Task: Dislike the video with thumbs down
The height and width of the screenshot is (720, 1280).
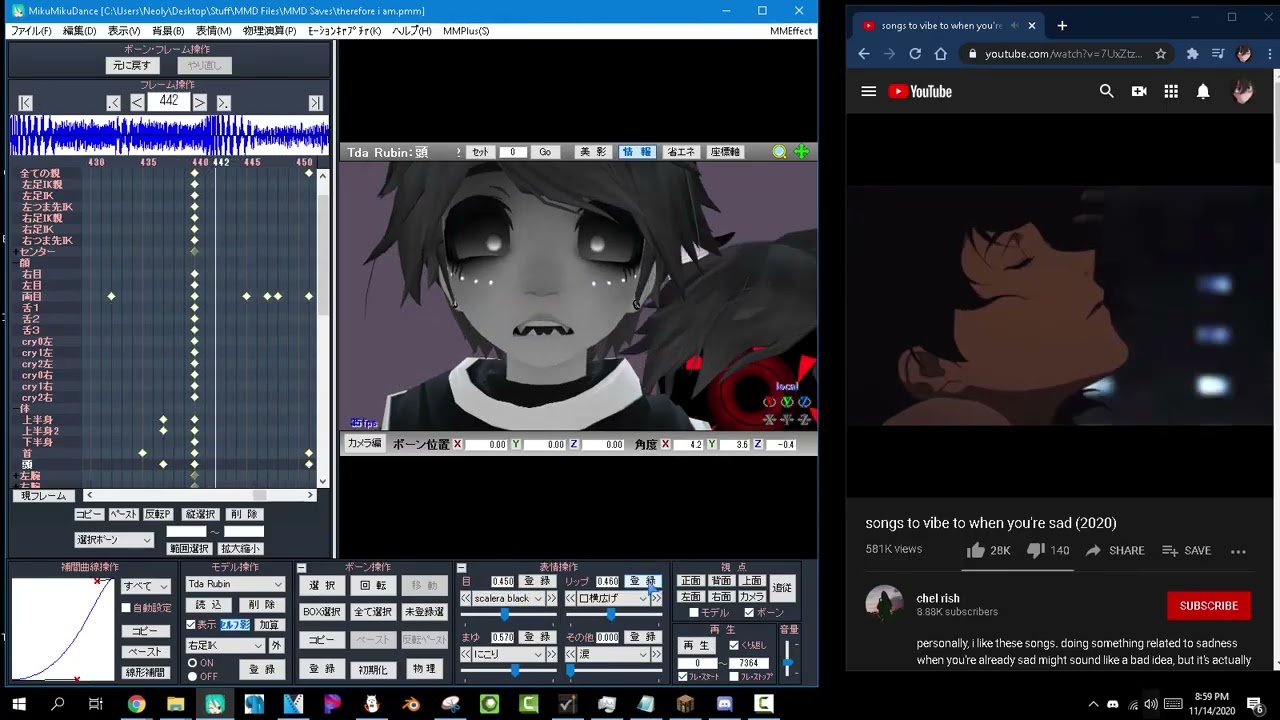Action: [1036, 550]
